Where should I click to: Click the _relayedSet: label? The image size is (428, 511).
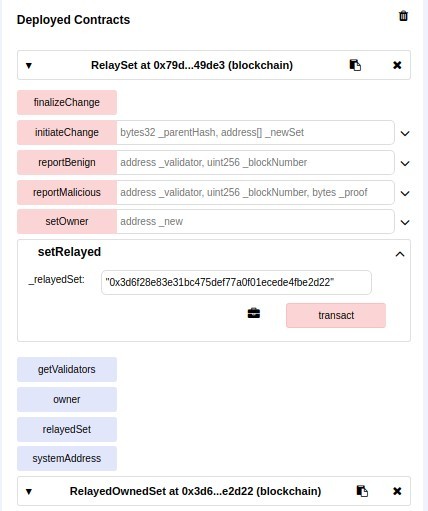pyautogui.click(x=57, y=280)
